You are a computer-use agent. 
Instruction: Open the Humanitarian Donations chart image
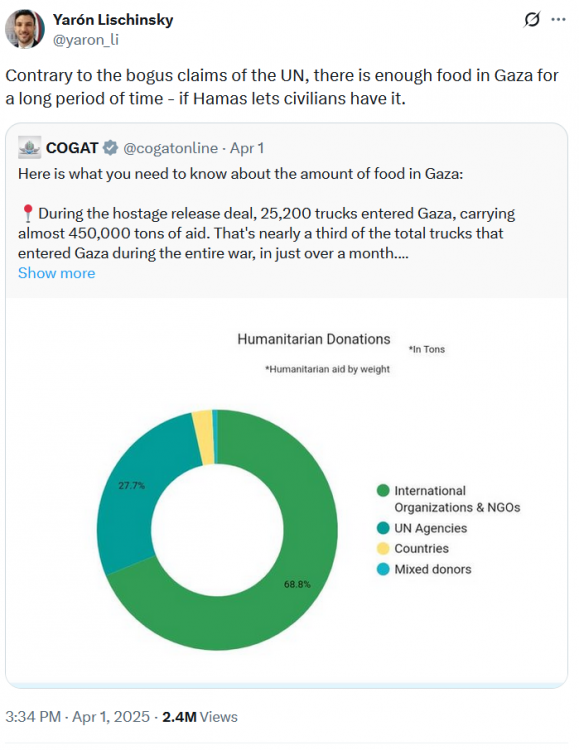click(x=287, y=492)
